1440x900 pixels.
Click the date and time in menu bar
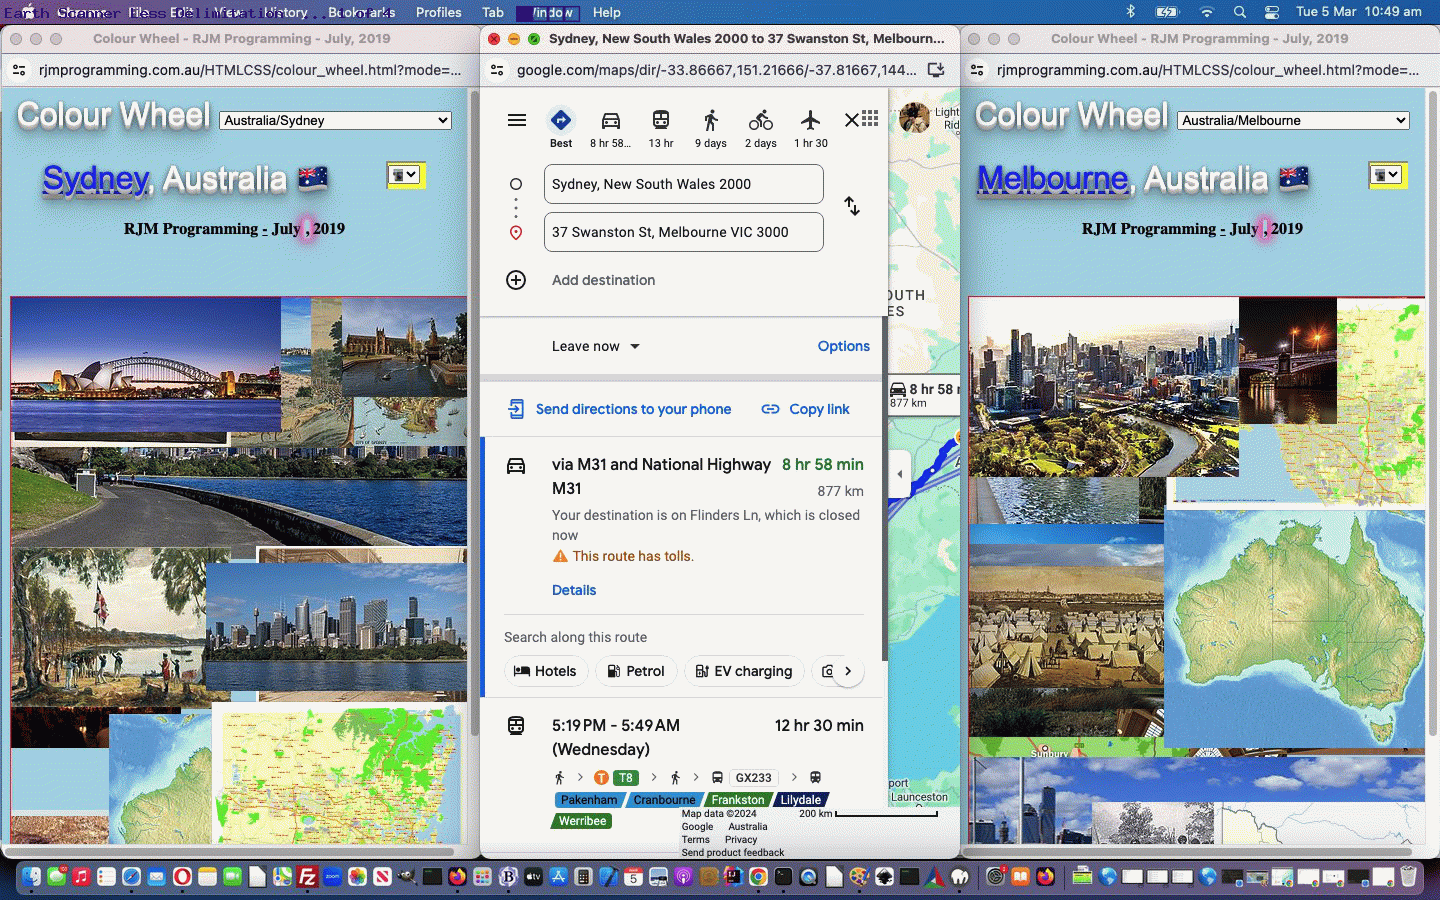click(x=1358, y=12)
